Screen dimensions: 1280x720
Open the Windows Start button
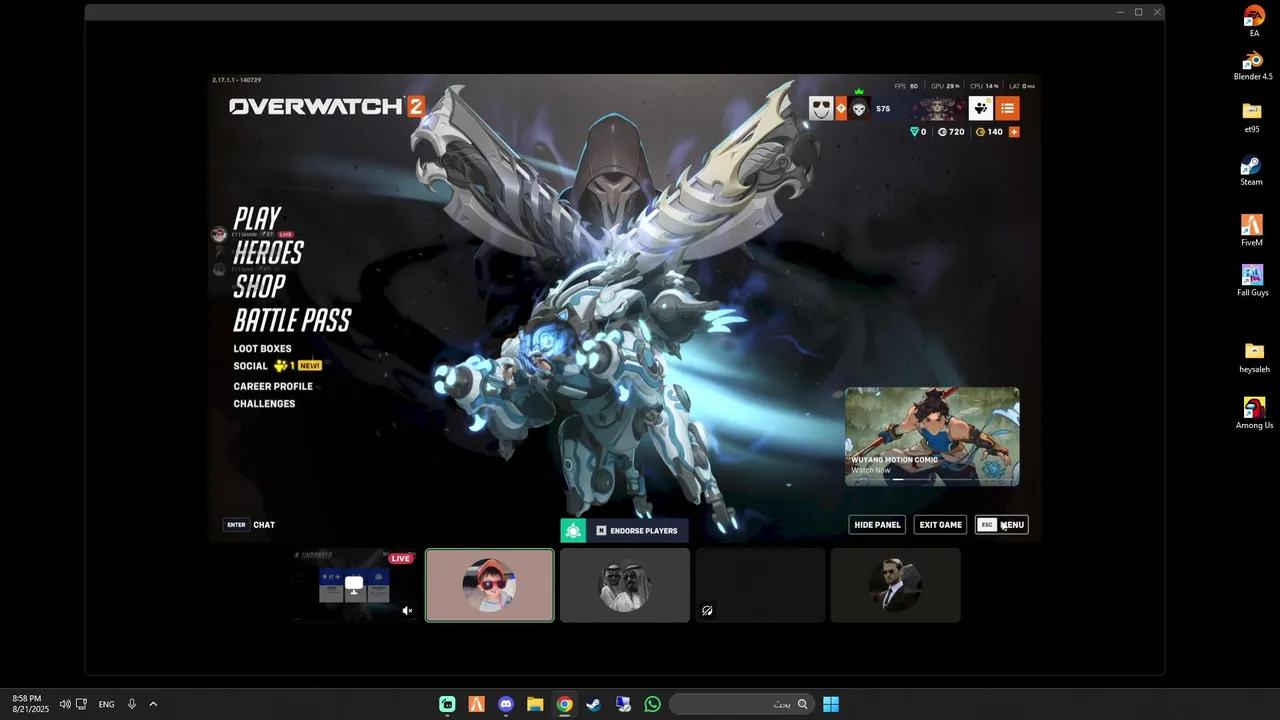(831, 704)
